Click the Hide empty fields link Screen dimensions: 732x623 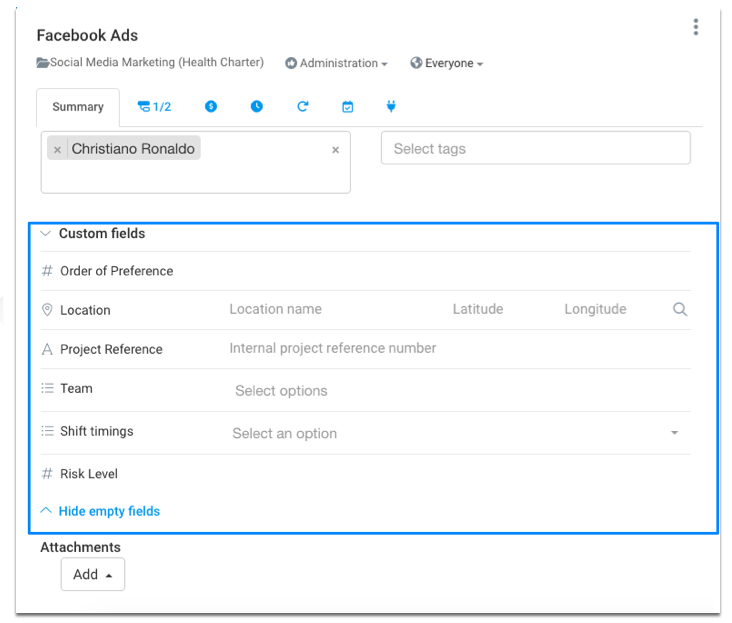point(109,511)
